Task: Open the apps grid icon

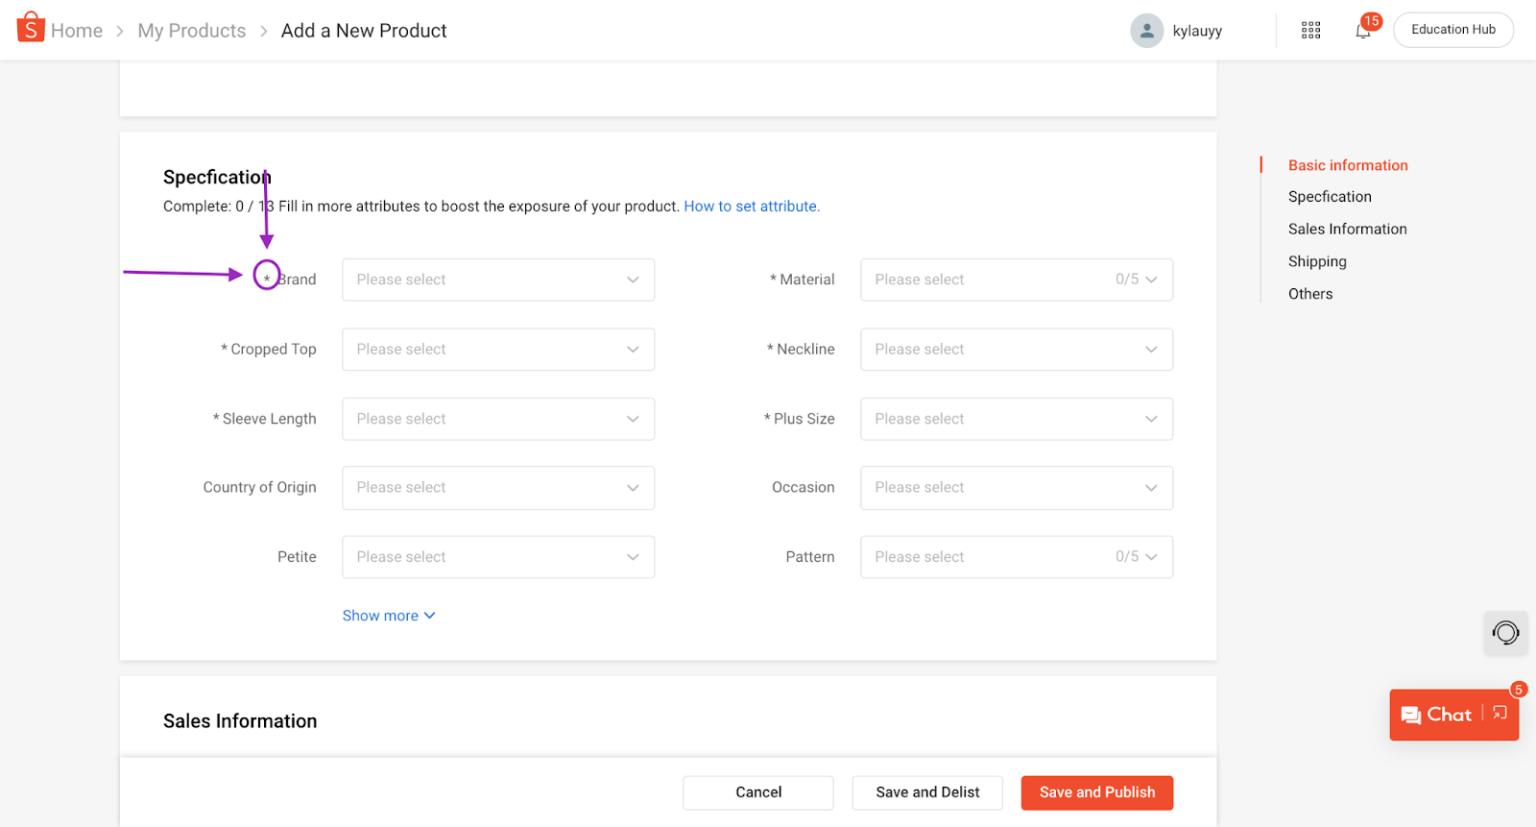Action: click(x=1310, y=30)
